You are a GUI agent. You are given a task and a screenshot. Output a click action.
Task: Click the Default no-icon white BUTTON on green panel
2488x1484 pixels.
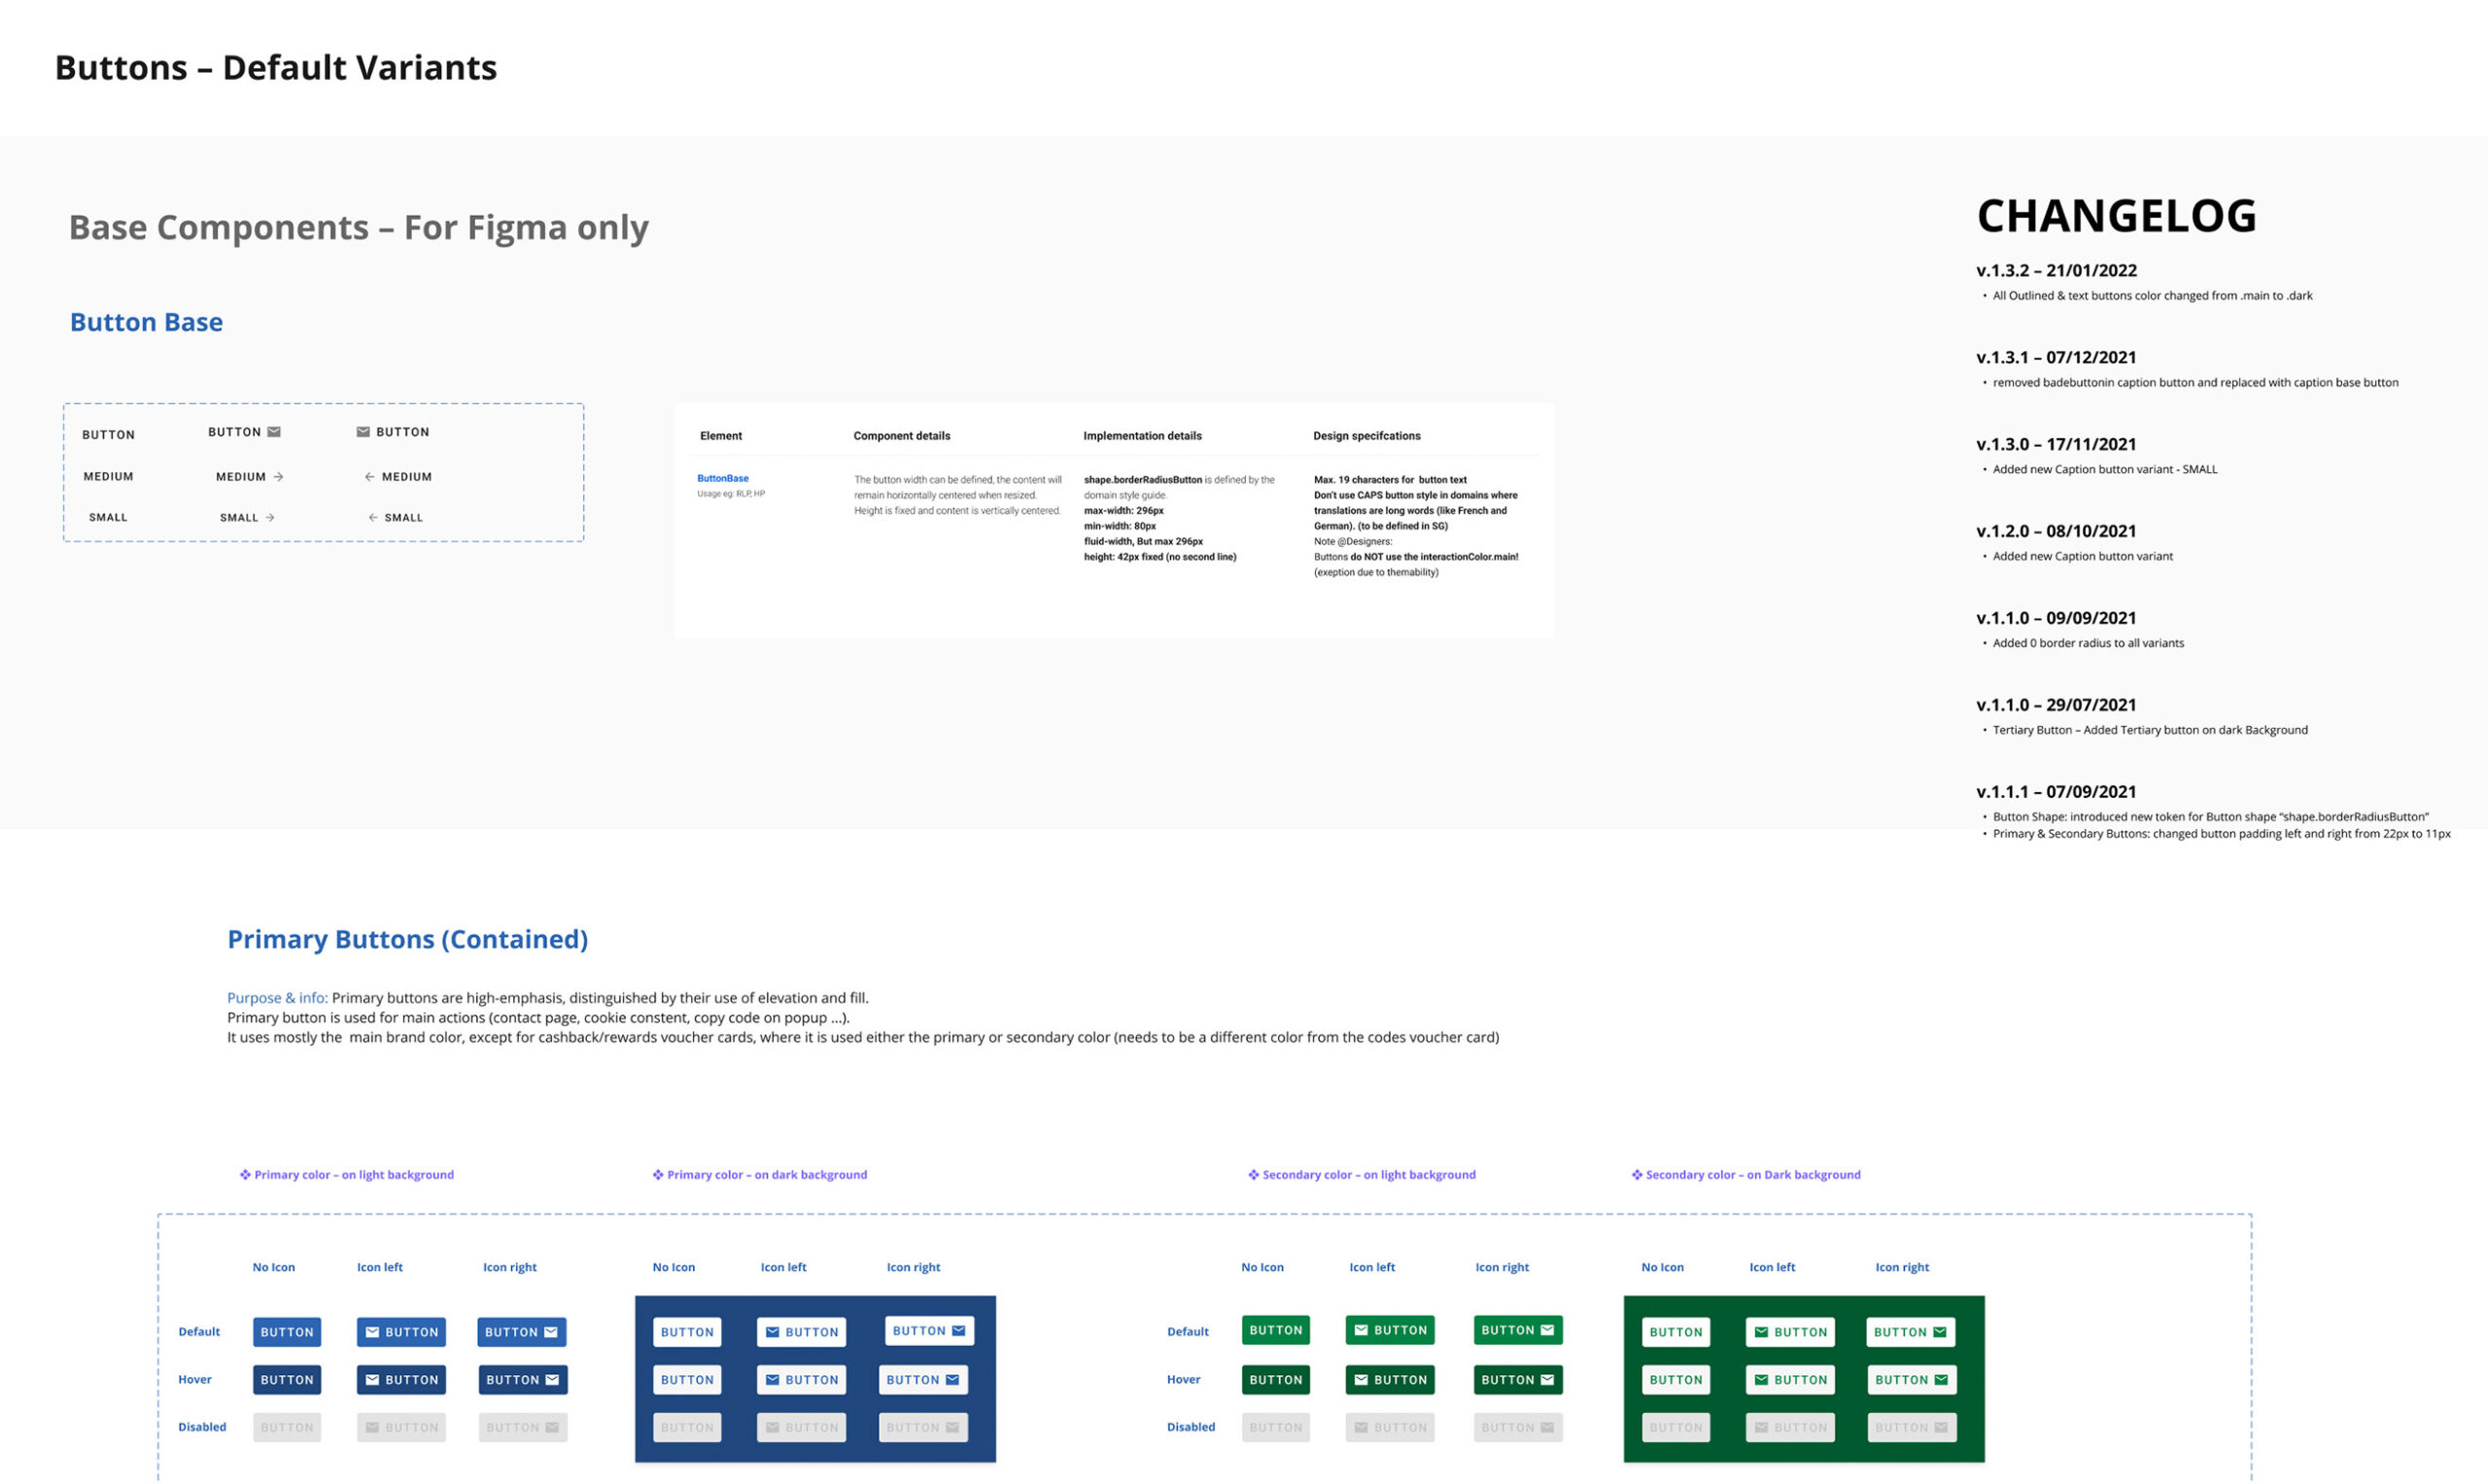click(x=1676, y=1332)
